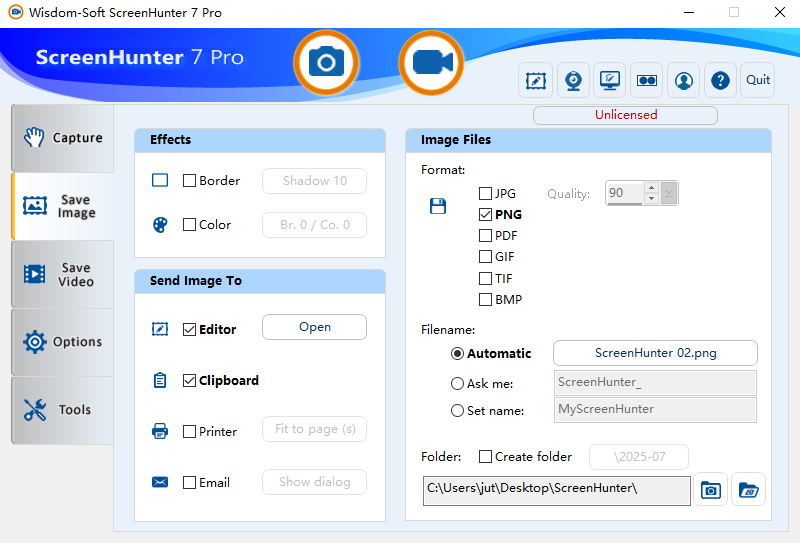This screenshot has height=543, width=800.
Task: Uncheck the Editor checkbox
Action: point(189,330)
